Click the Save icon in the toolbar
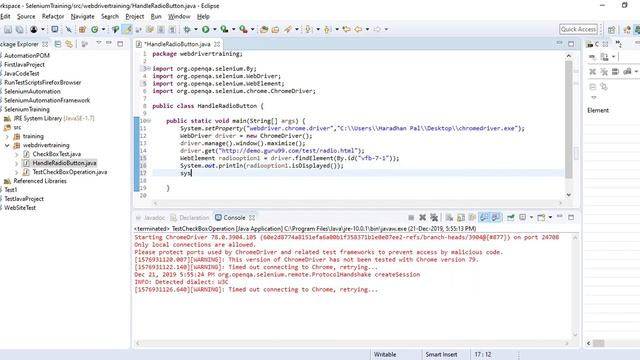 [x=8, y=29]
